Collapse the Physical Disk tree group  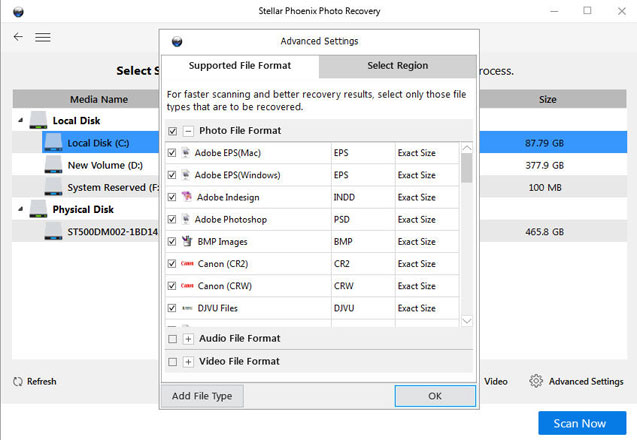(20, 209)
